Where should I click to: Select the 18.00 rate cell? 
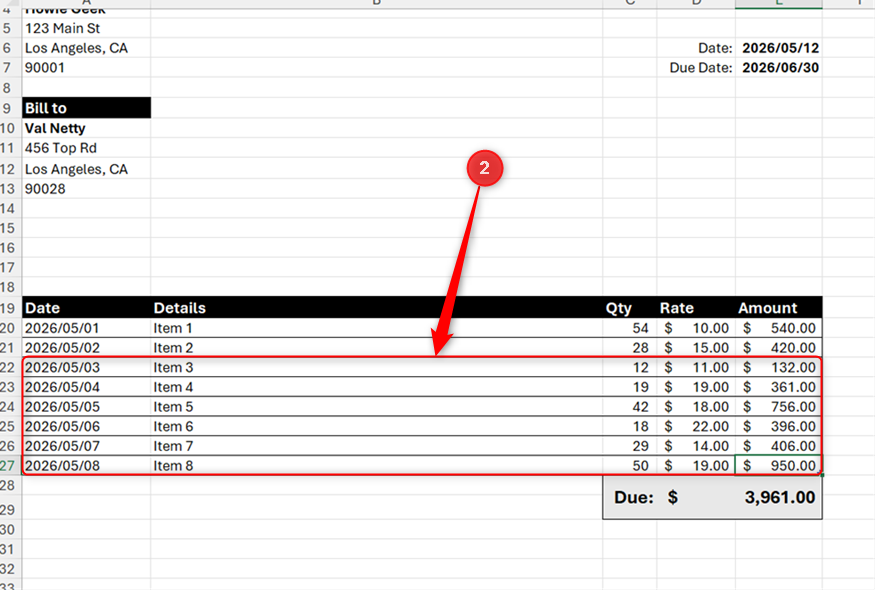click(x=696, y=406)
